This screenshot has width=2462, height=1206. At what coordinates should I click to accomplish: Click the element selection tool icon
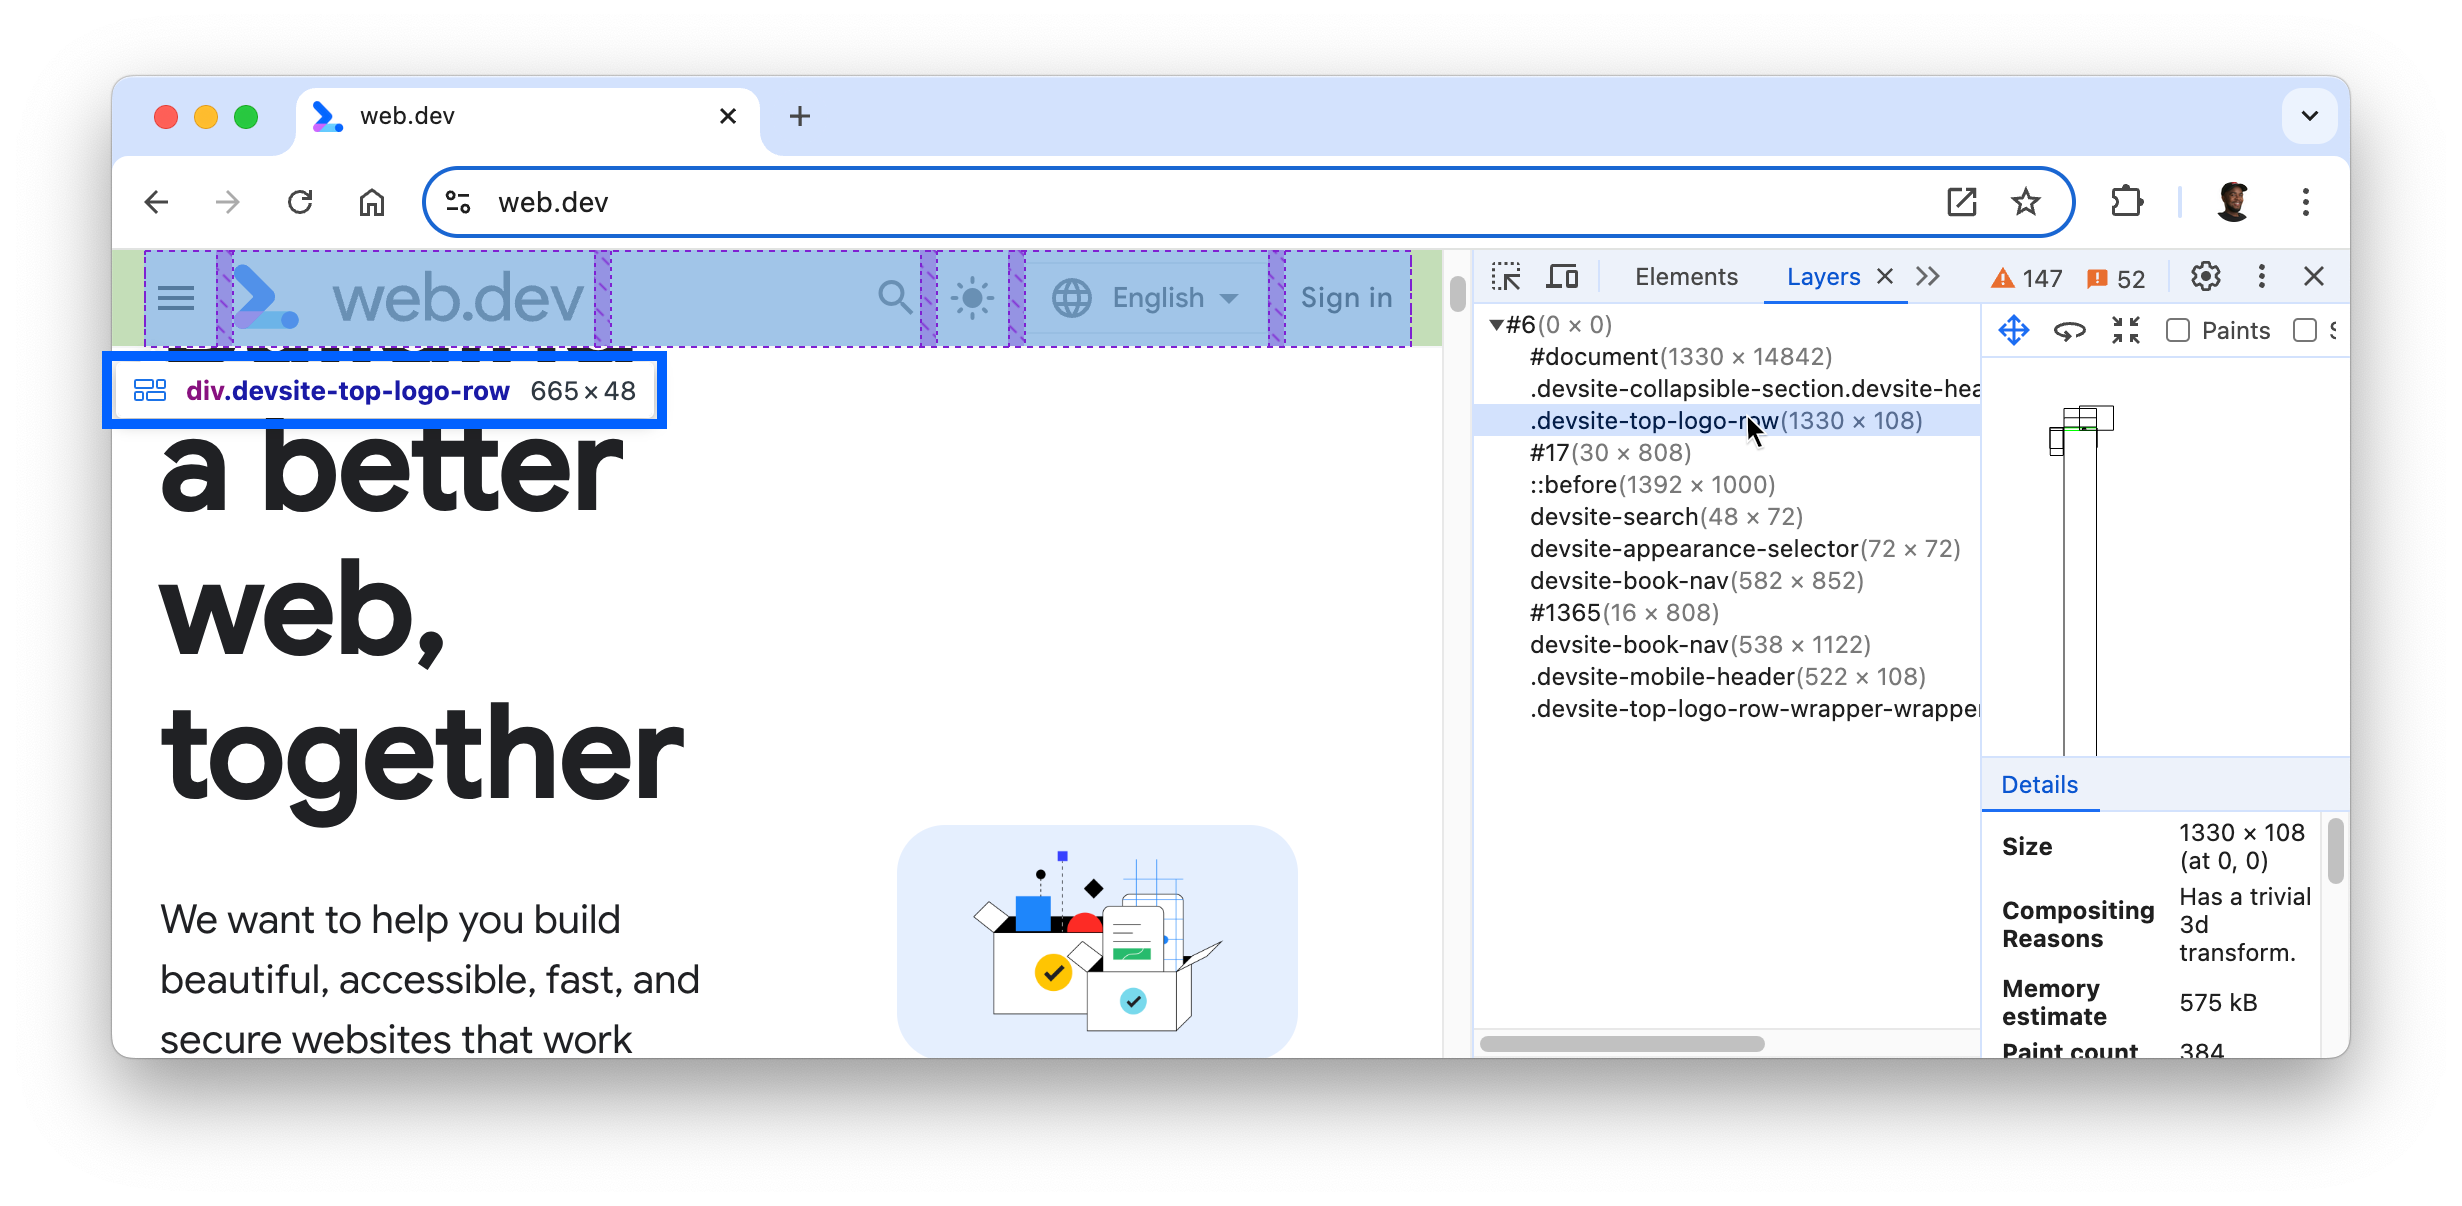coord(1504,276)
